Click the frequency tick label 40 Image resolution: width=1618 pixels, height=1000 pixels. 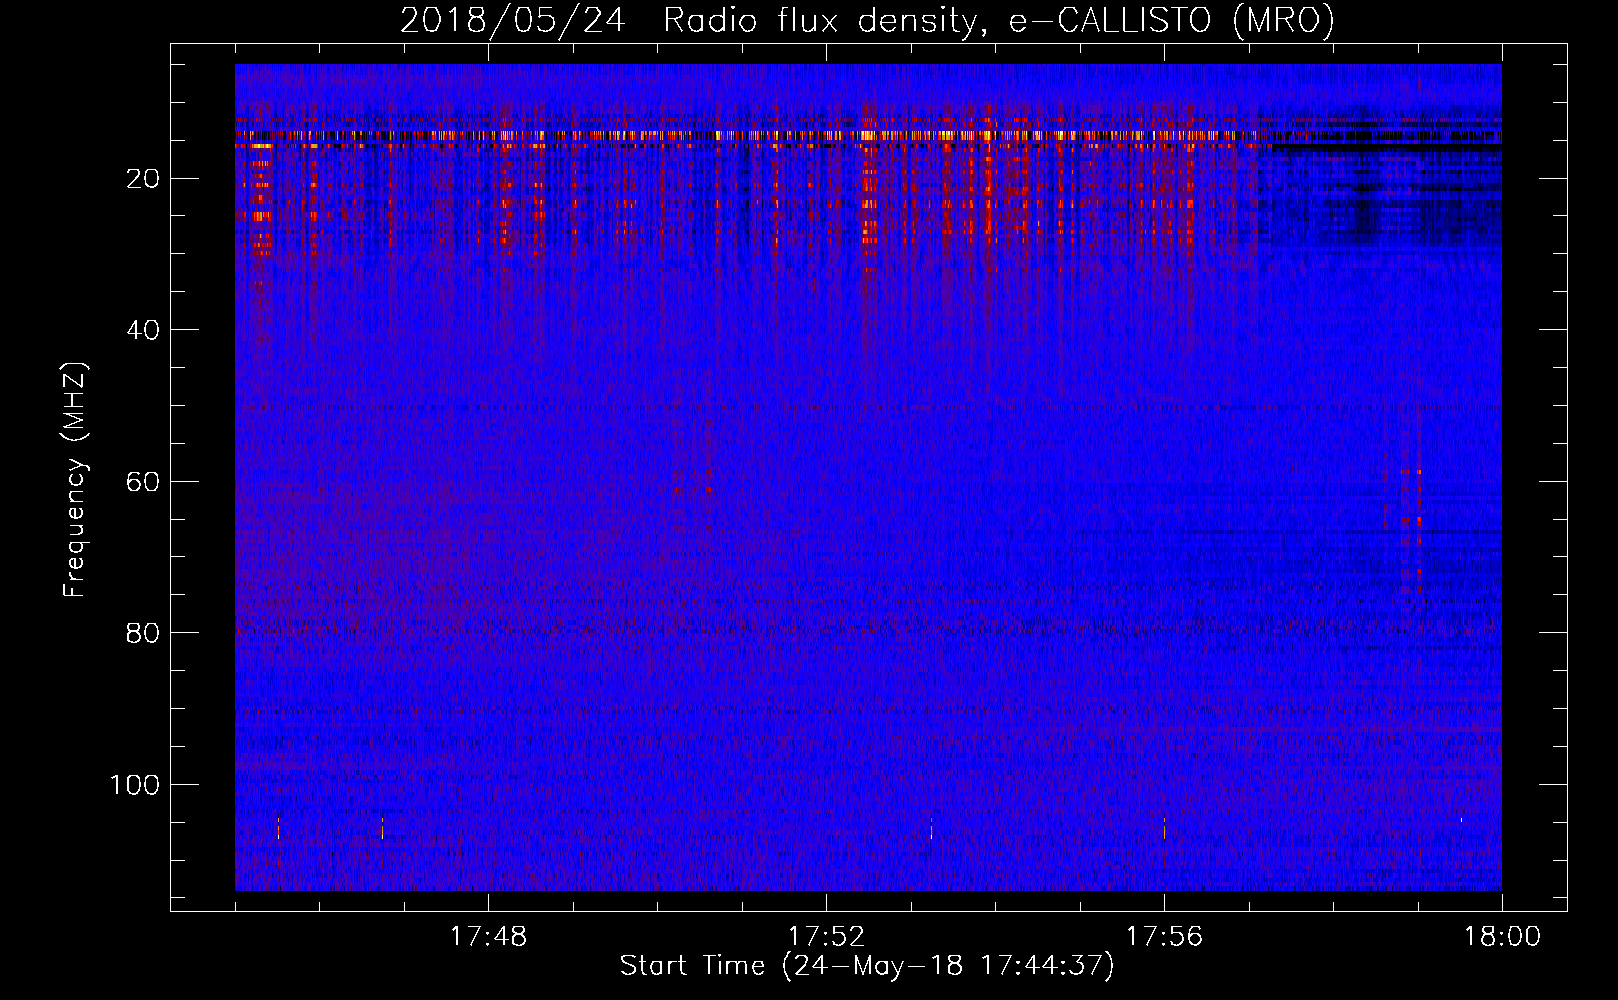(x=143, y=330)
